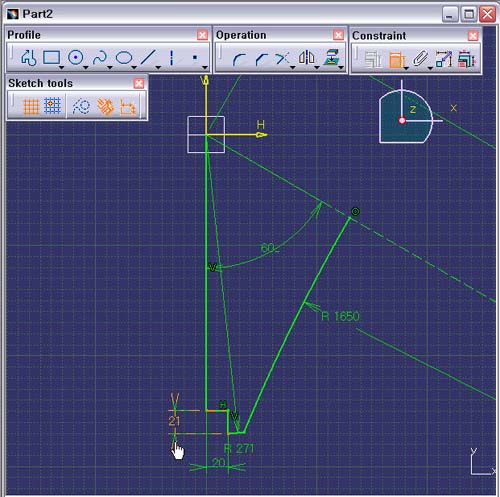
Task: Select the Rectangle tool
Action: [51, 57]
